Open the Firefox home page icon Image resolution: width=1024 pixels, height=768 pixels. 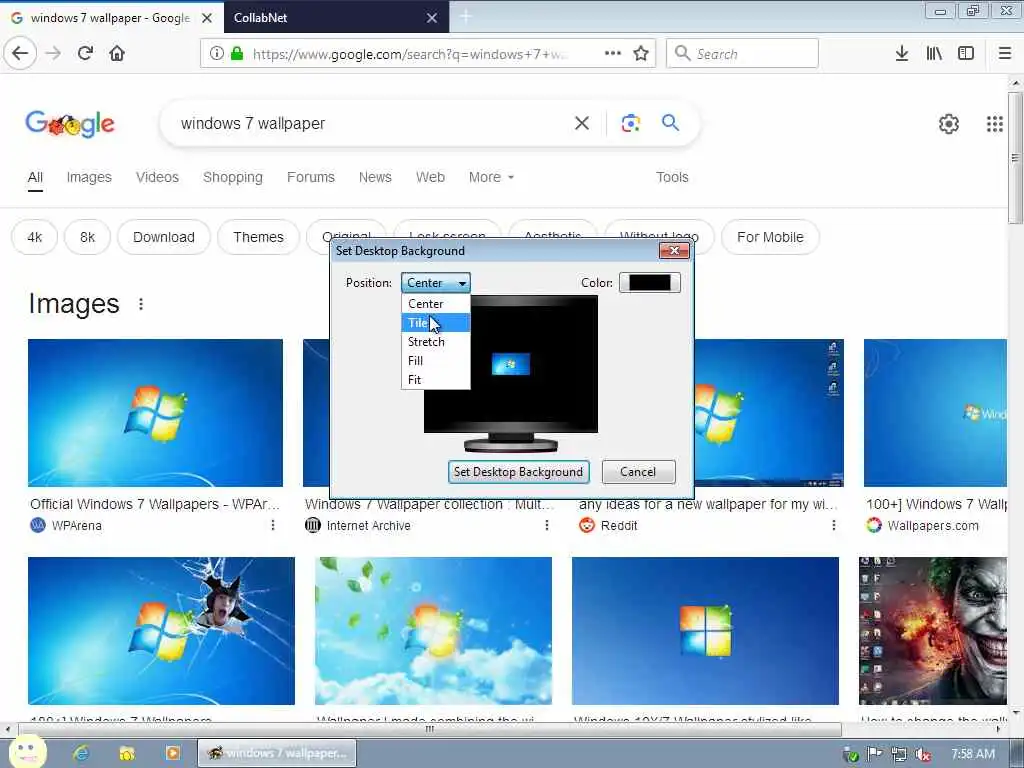tap(117, 53)
